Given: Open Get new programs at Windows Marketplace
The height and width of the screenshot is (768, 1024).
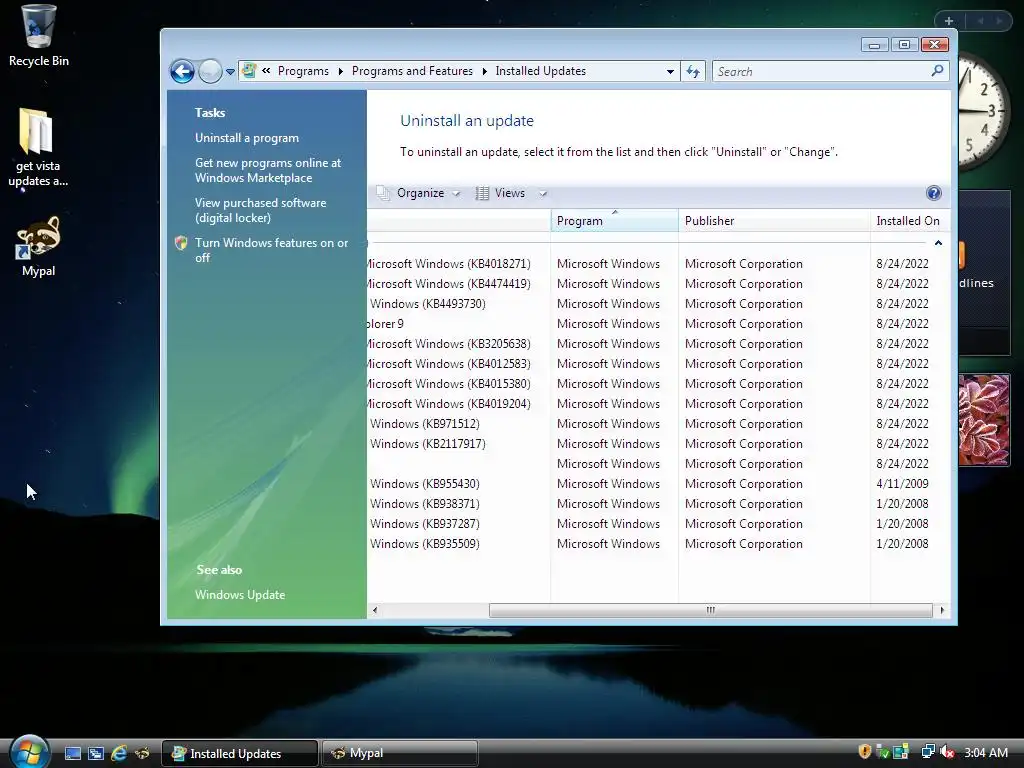Looking at the screenshot, I should pos(268,170).
